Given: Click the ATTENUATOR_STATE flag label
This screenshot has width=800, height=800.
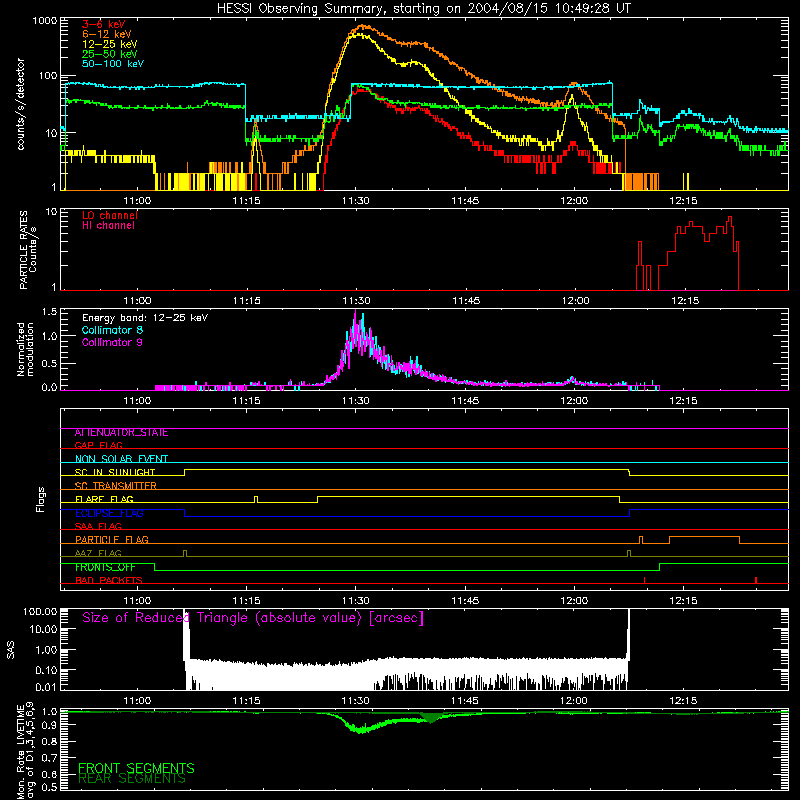Looking at the screenshot, I should click(121, 433).
